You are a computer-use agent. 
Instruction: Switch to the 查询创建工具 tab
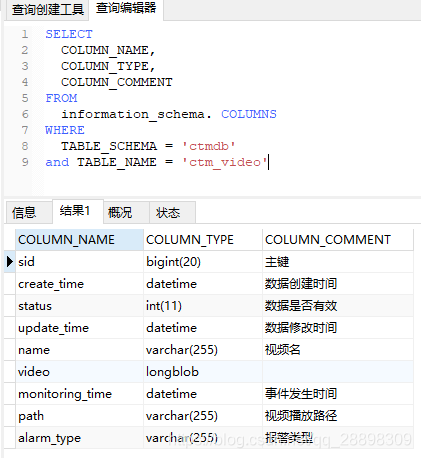[x=48, y=10]
